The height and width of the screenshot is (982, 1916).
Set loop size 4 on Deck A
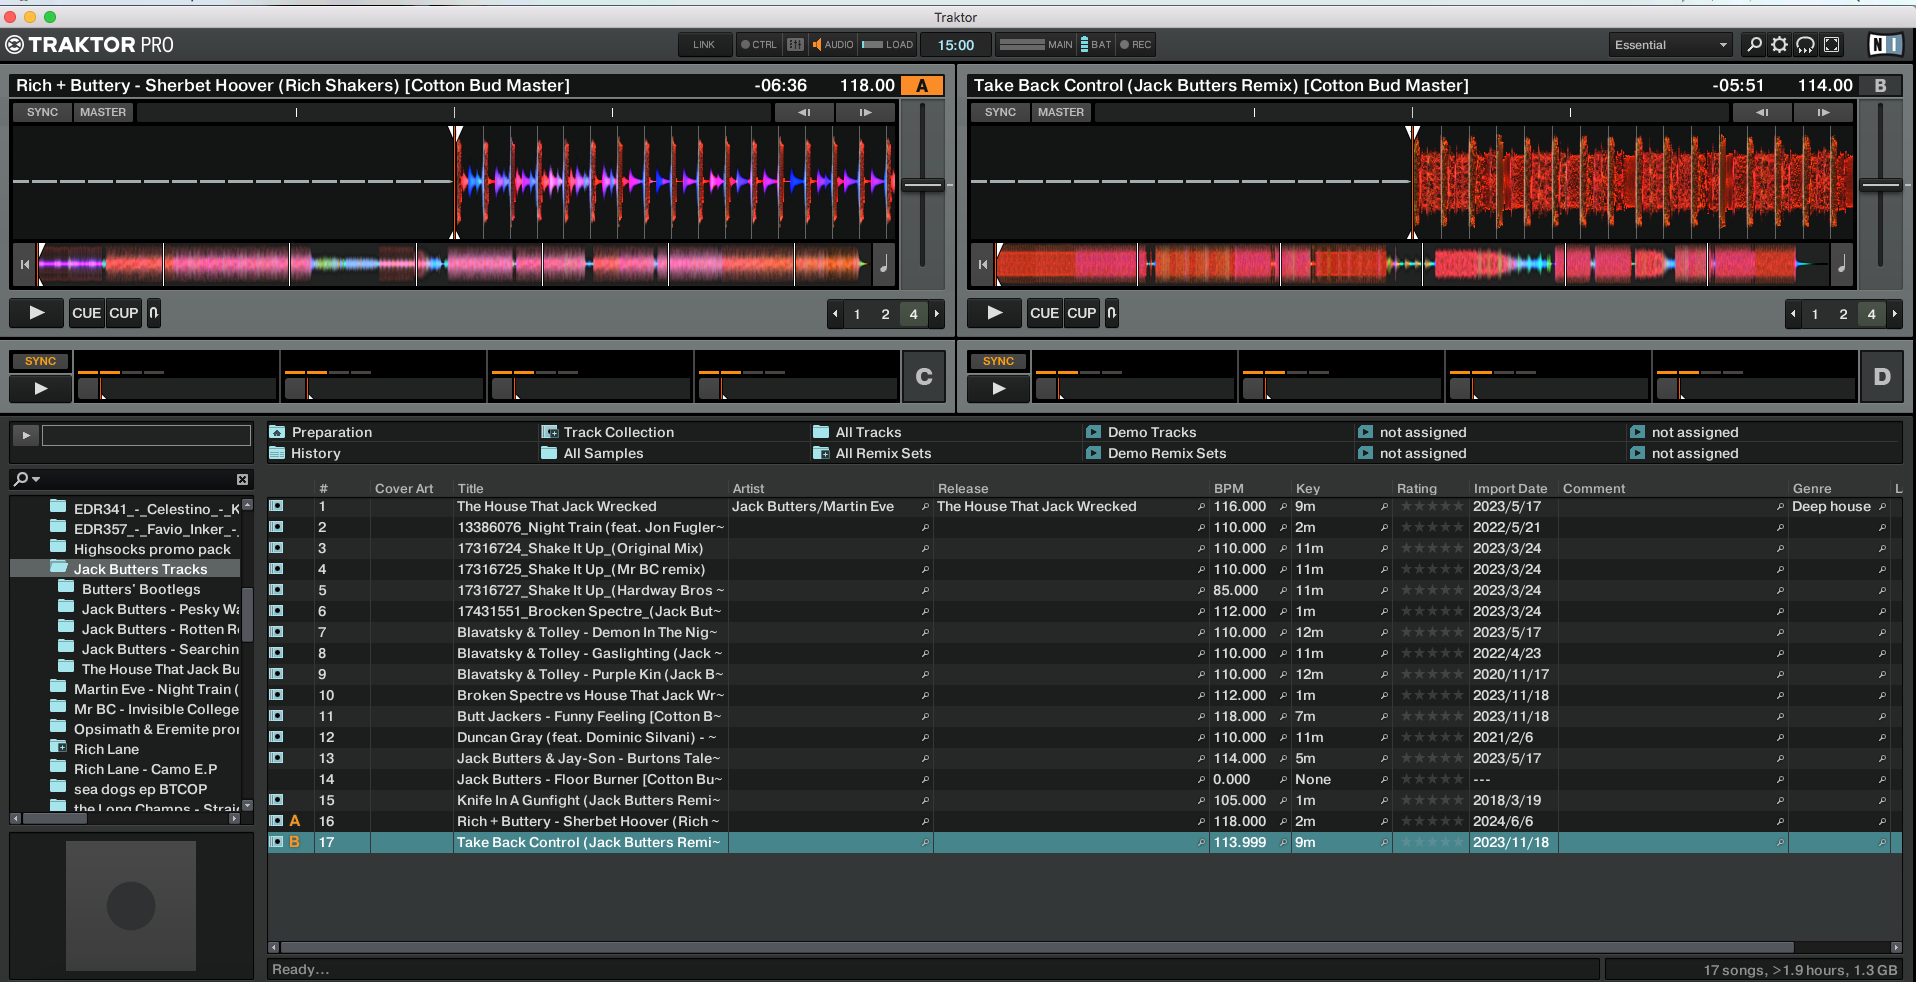click(913, 314)
